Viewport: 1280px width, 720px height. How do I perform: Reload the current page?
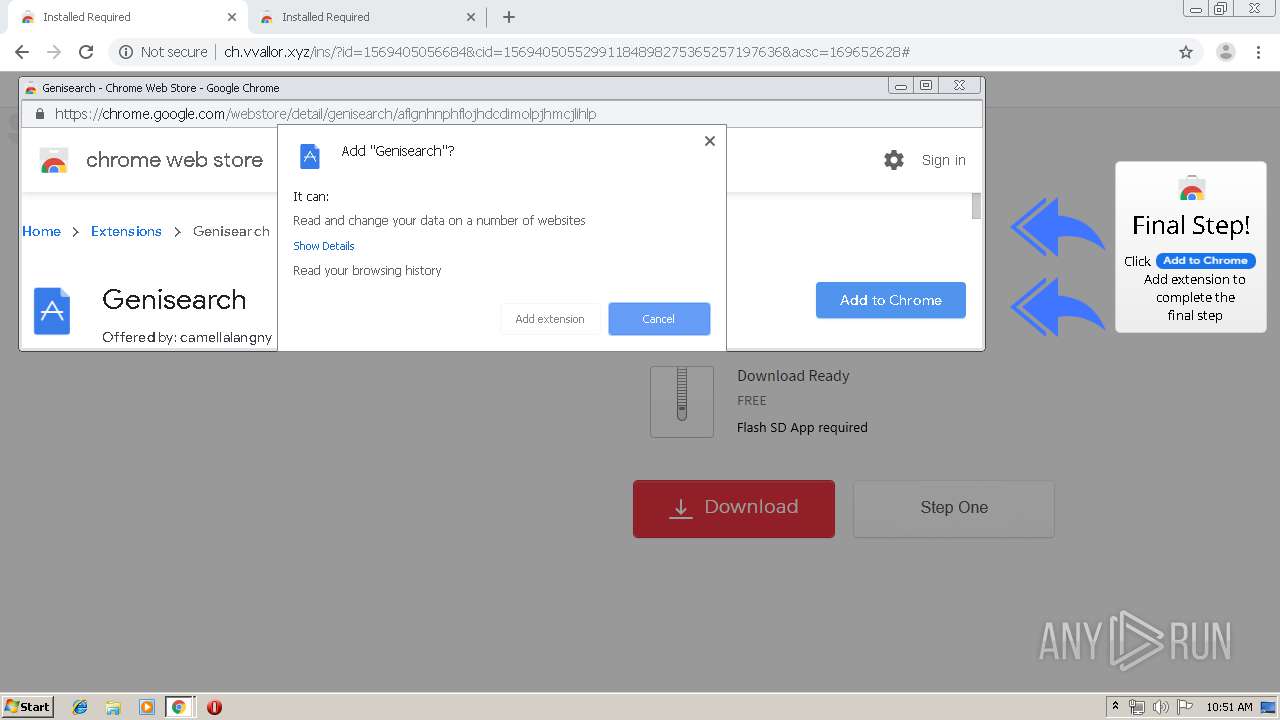[x=86, y=52]
